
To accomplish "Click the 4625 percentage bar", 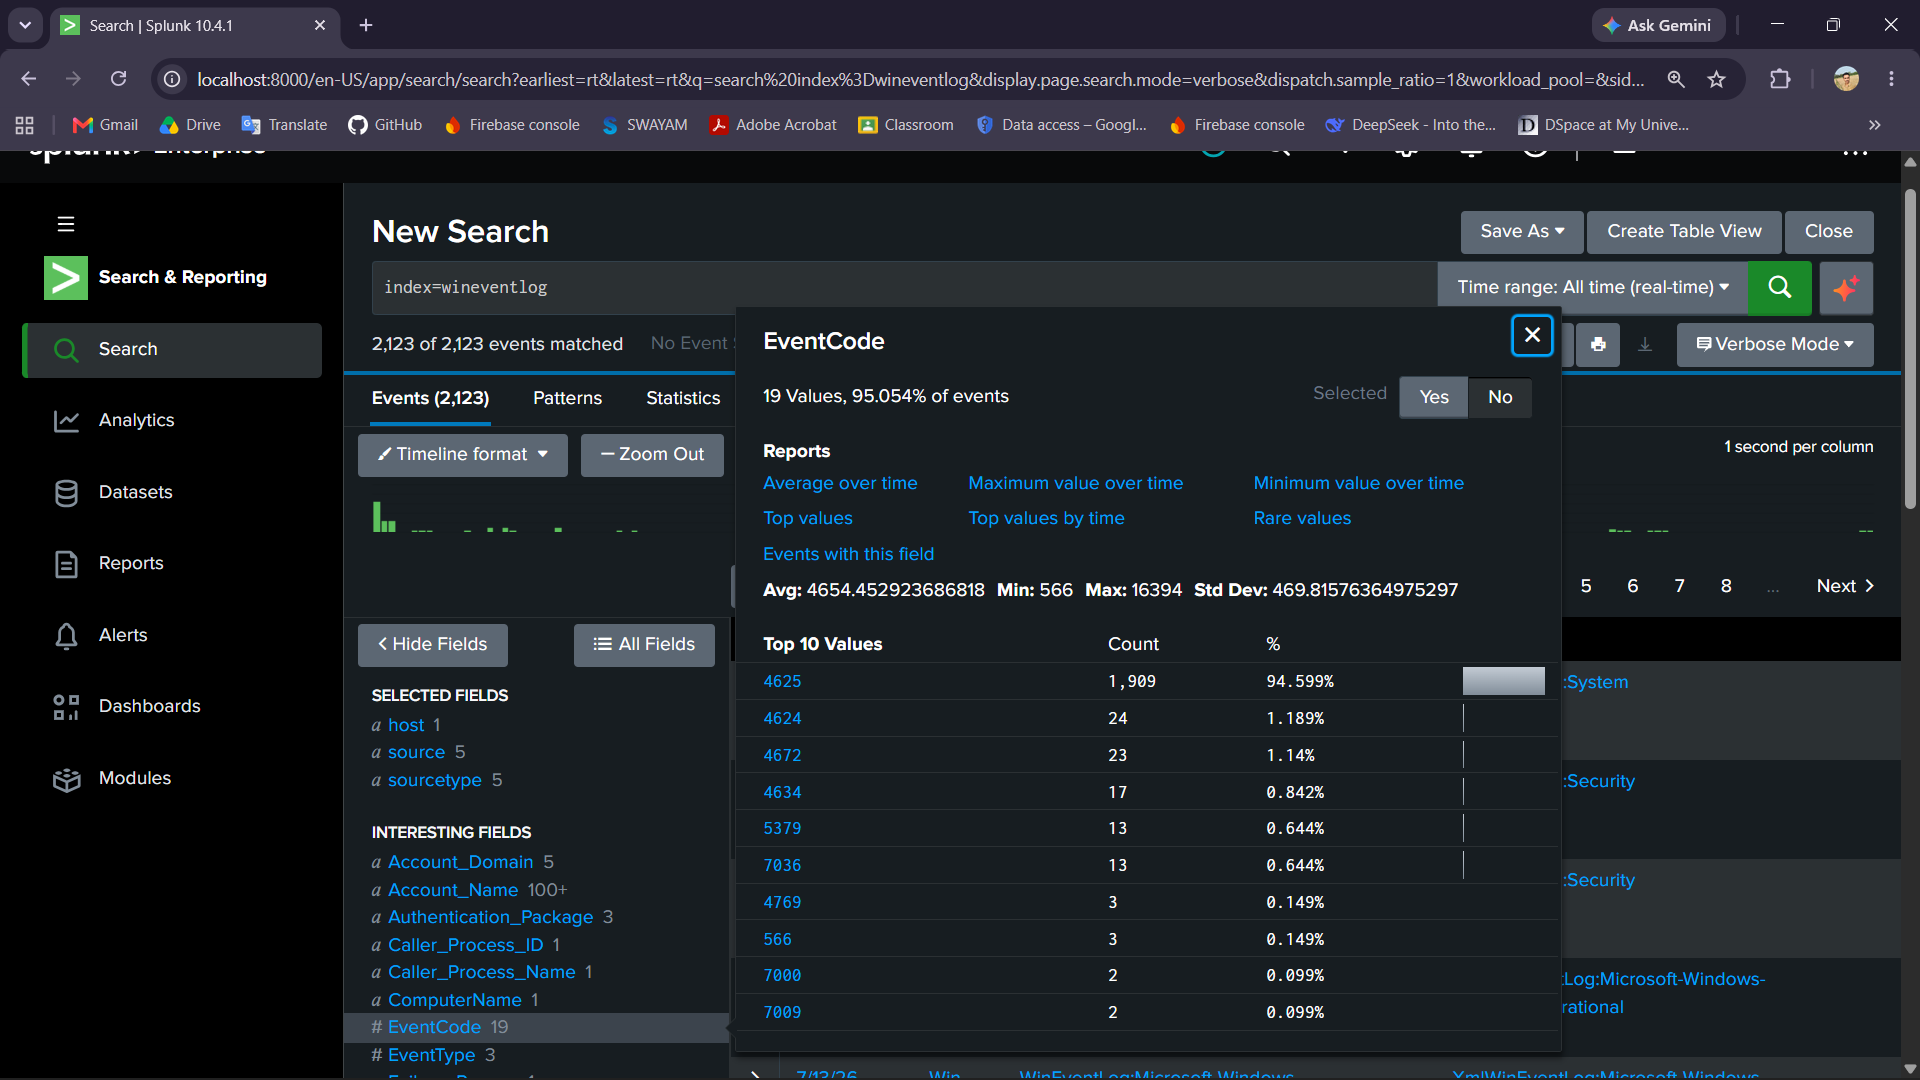I will tap(1503, 681).
